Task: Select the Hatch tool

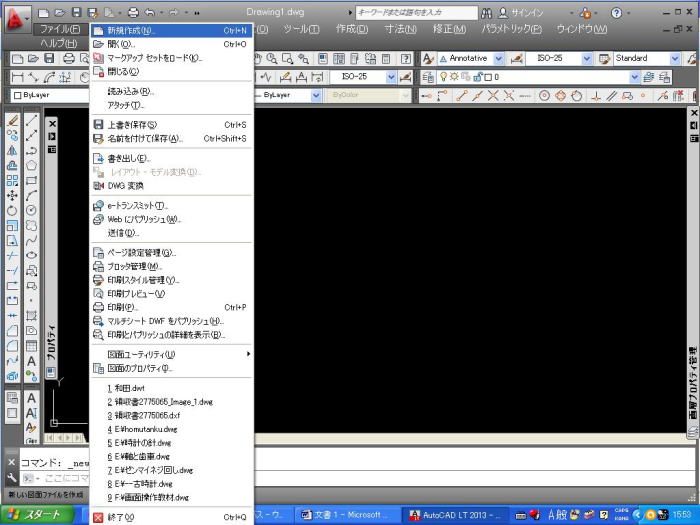Action: tap(31, 316)
